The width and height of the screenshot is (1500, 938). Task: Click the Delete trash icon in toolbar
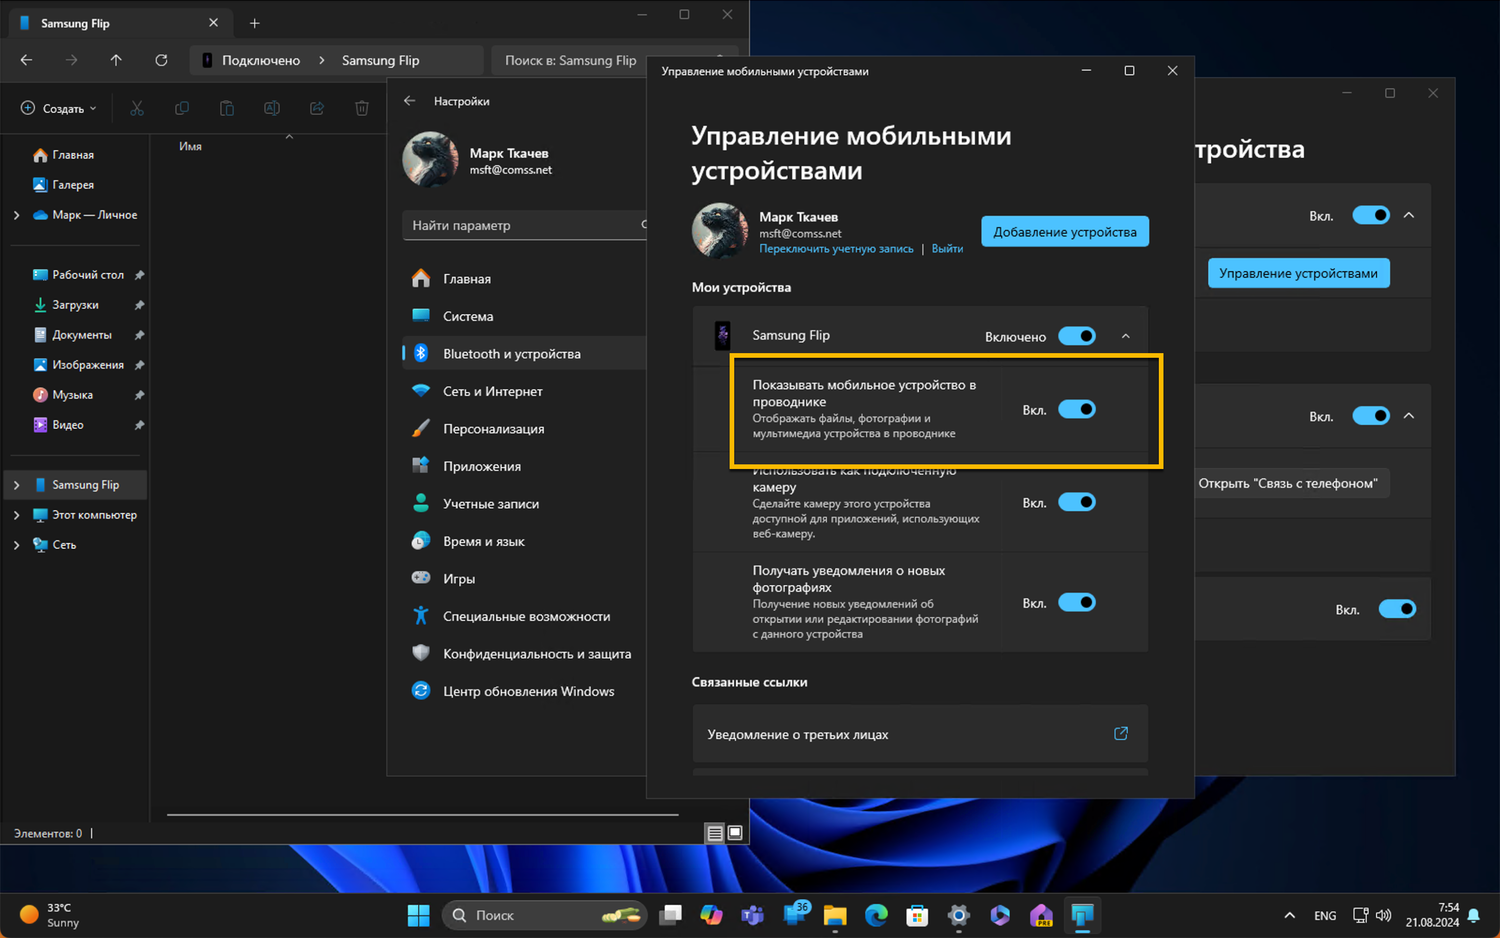[362, 108]
